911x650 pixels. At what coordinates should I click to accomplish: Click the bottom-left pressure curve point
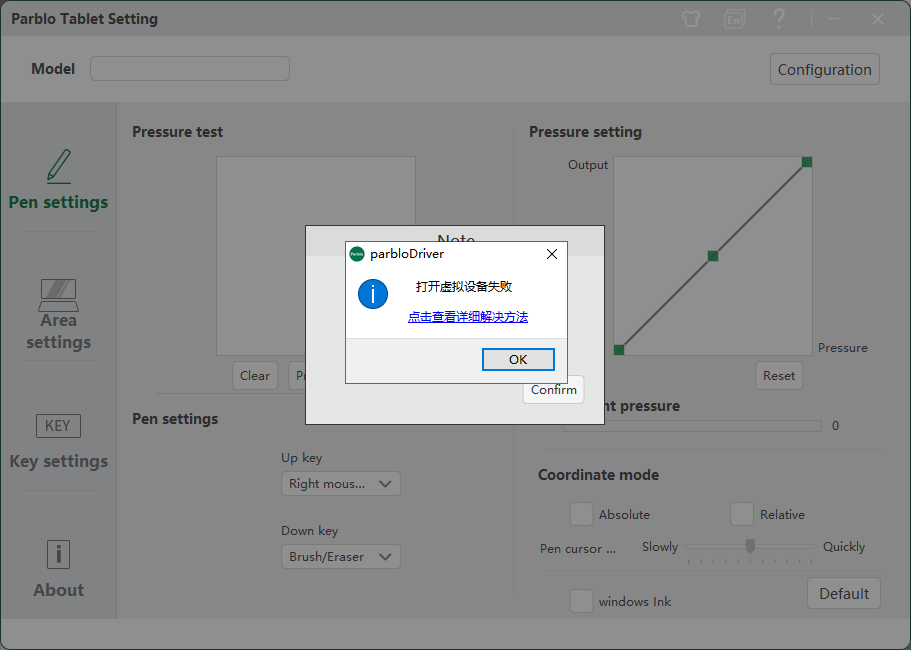pyautogui.click(x=619, y=350)
